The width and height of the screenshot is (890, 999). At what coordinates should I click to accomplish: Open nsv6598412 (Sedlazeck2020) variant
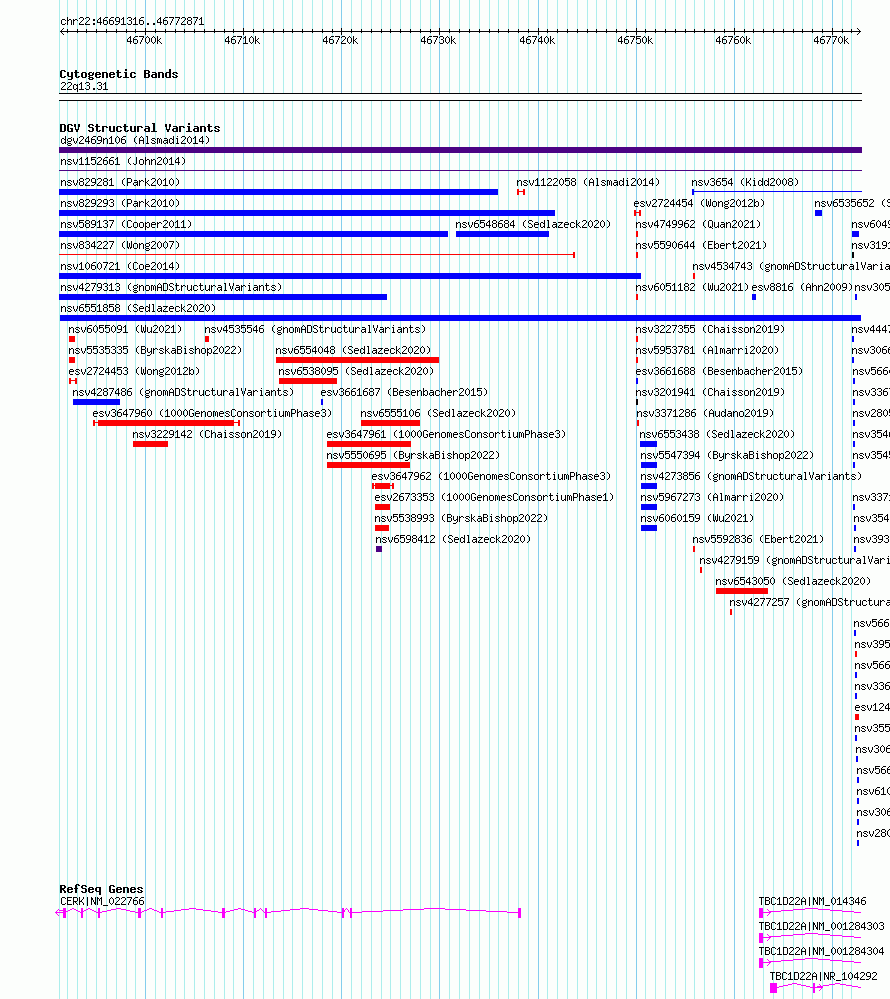453,540
